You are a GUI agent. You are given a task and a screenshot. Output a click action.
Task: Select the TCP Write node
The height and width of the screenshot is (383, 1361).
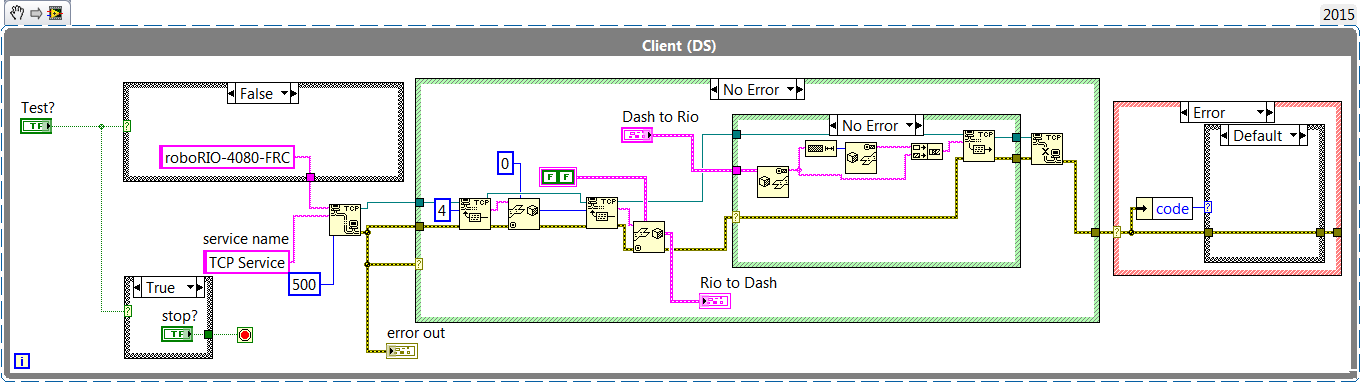(979, 147)
